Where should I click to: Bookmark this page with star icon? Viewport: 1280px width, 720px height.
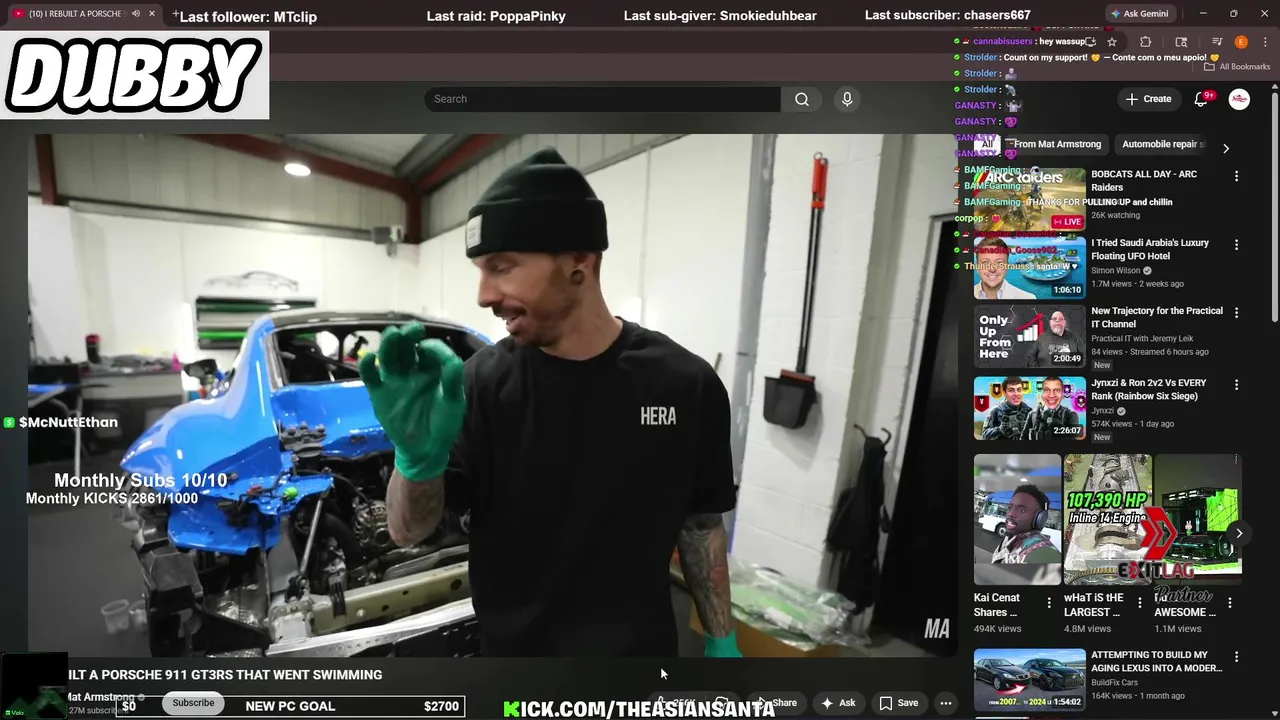1112,42
